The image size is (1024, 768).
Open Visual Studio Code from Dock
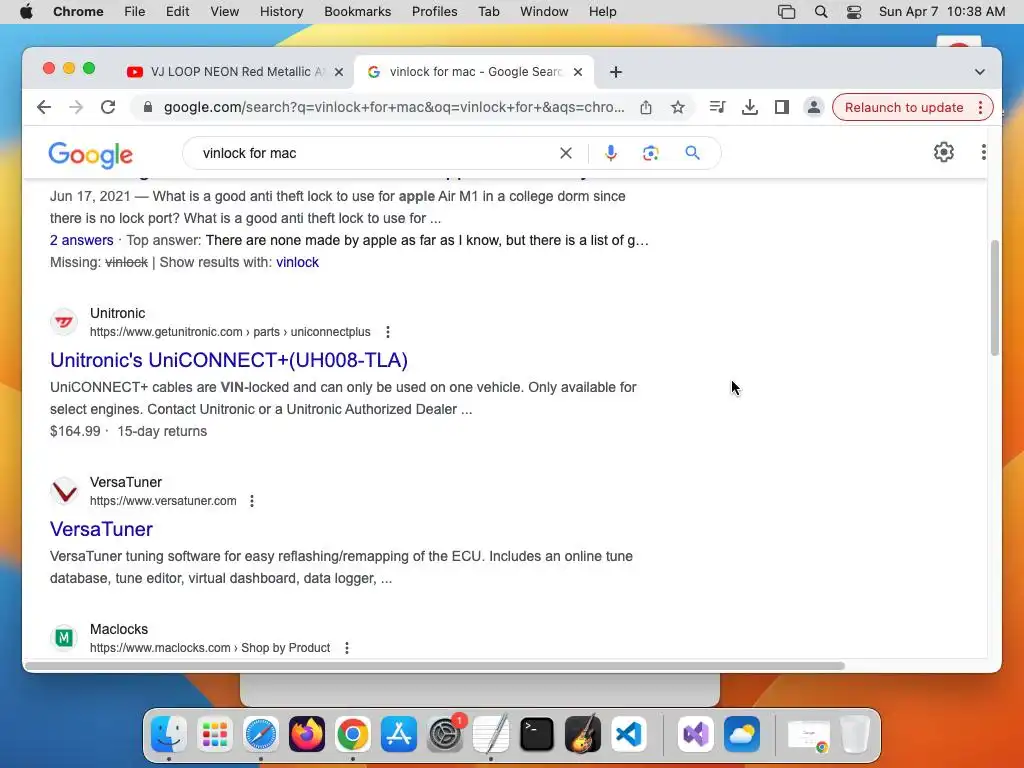tap(629, 734)
